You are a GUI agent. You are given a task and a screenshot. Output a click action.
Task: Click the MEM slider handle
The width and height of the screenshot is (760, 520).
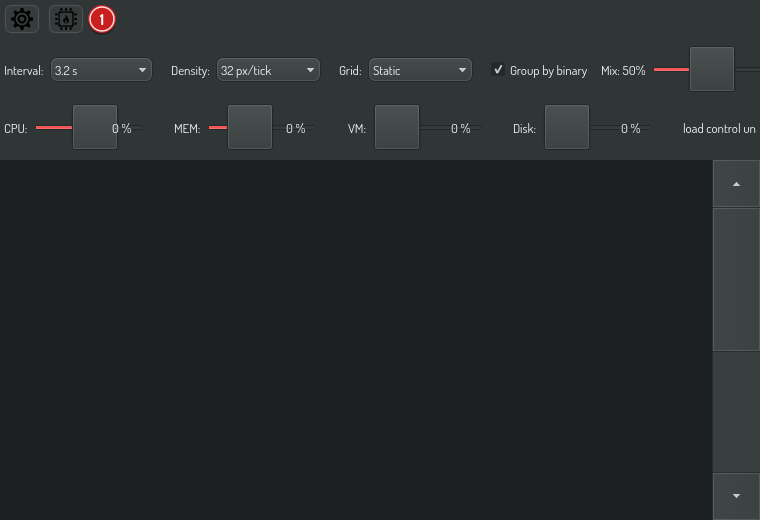tap(250, 127)
